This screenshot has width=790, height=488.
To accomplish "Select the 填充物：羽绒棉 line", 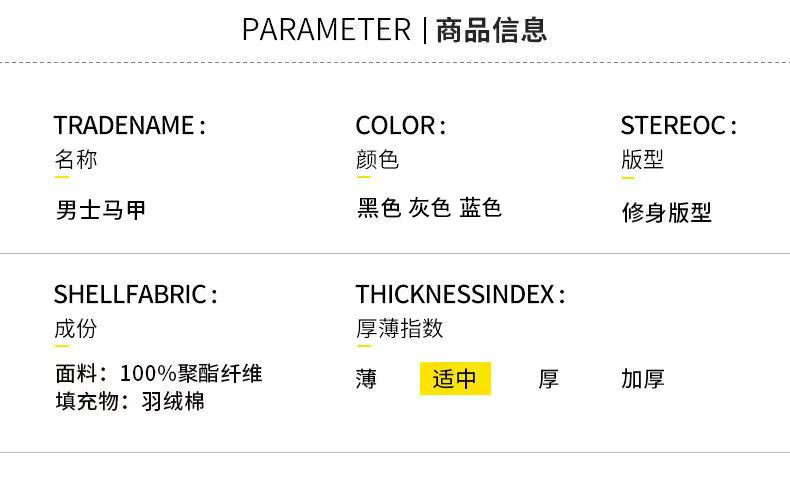I will click(x=130, y=402).
